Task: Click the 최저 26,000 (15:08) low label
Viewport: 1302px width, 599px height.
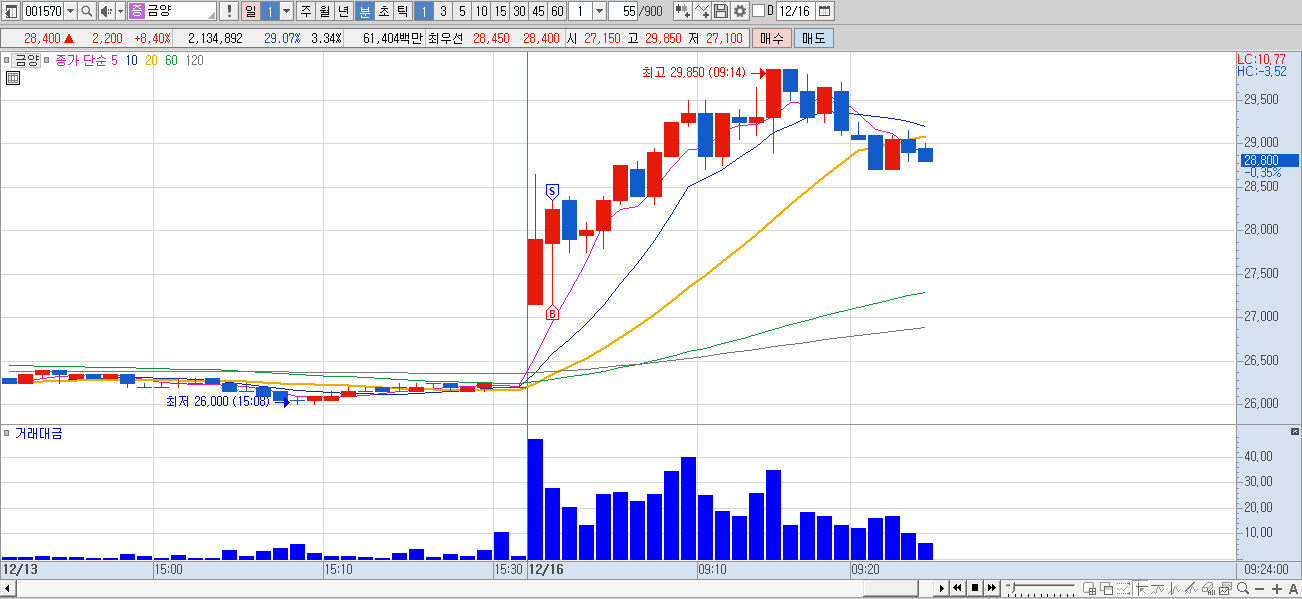Action: (217, 402)
